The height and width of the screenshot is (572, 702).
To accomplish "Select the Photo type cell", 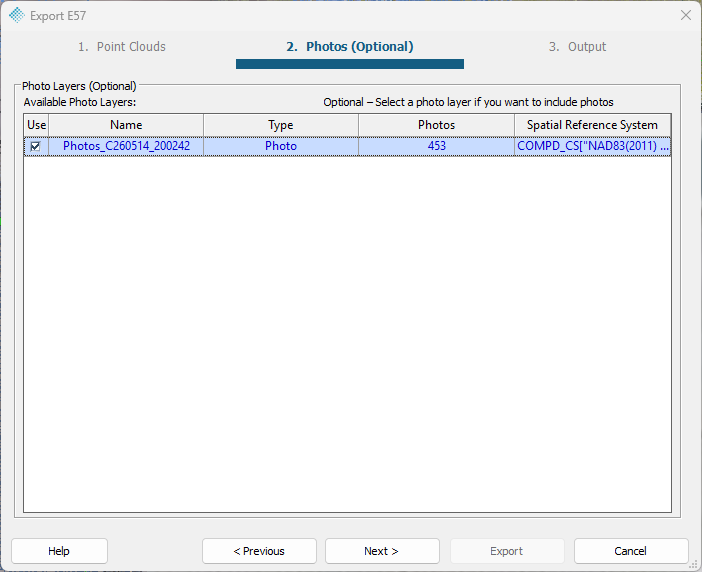I will coord(281,146).
